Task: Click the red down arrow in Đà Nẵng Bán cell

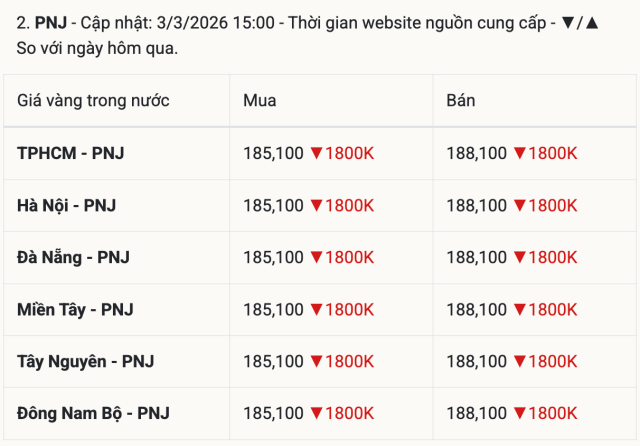Action: point(519,258)
